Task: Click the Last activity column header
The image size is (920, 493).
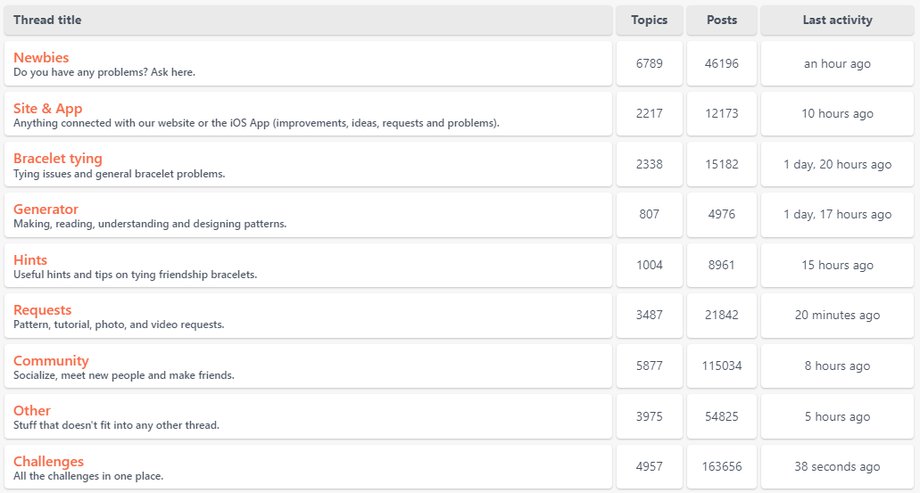Action: tap(837, 20)
